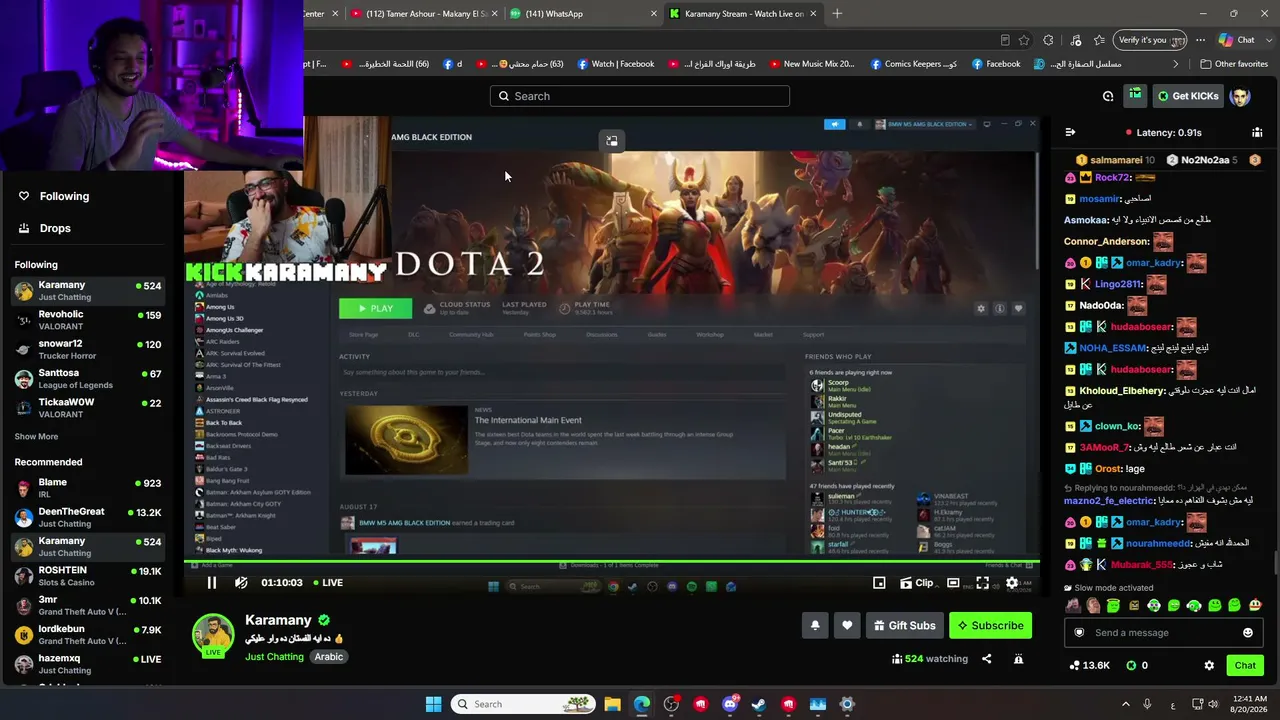Viewport: 1280px width, 720px height.
Task: Share the stream using the share icon
Action: pyautogui.click(x=987, y=659)
